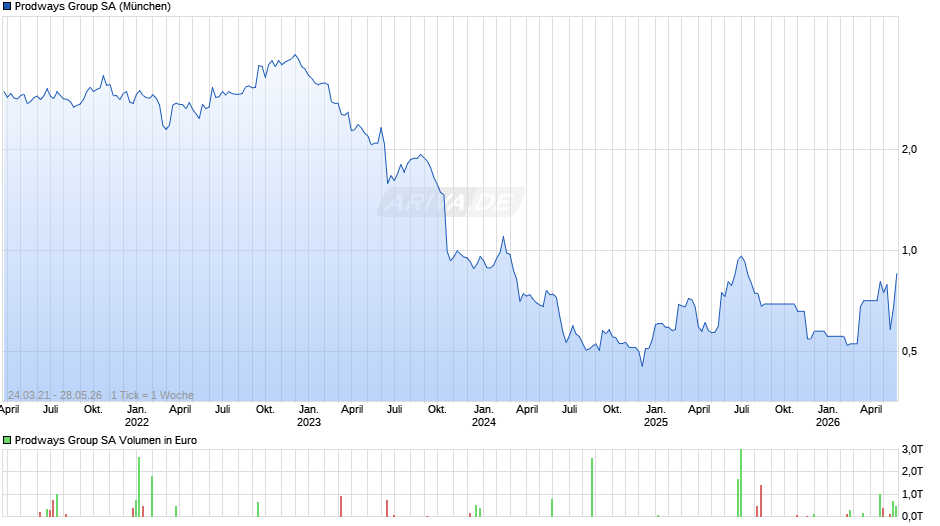
Task: Click the last data point on the price line
Action: click(x=897, y=274)
